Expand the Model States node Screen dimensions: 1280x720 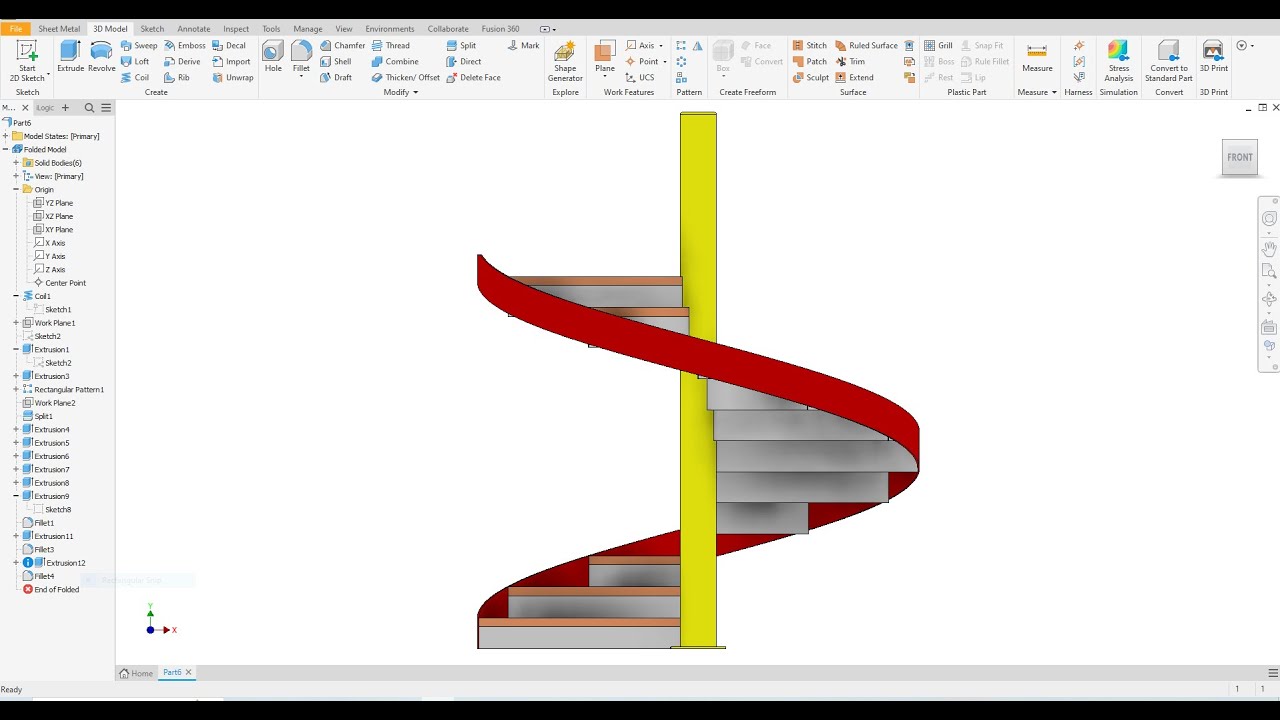(x=6, y=136)
